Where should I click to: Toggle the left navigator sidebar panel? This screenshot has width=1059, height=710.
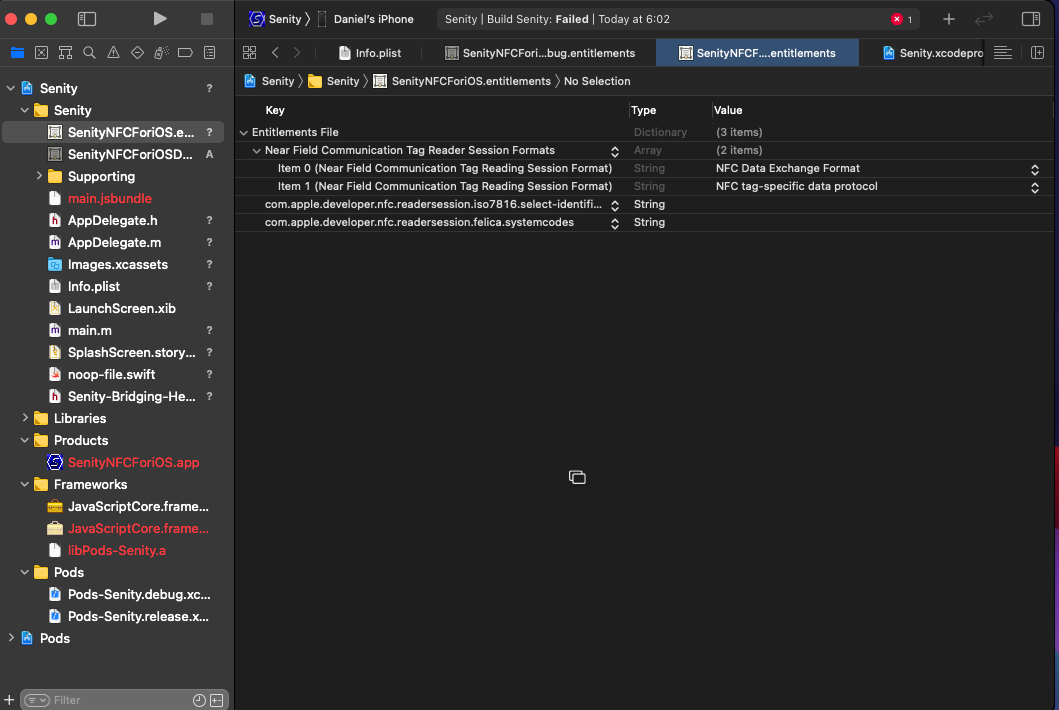click(87, 19)
